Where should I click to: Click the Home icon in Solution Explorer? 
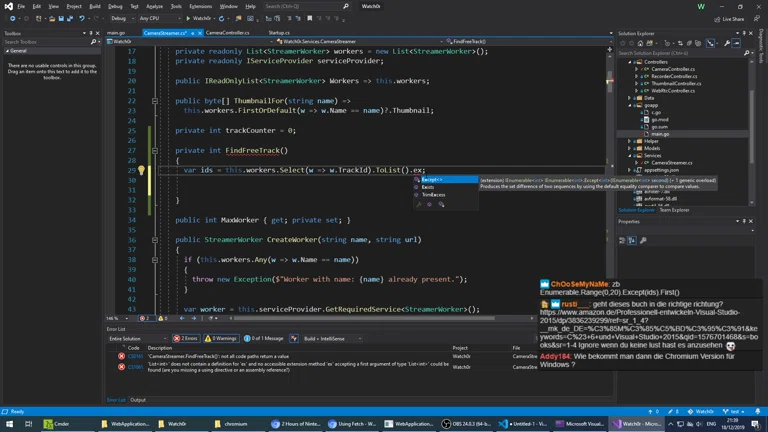click(640, 43)
